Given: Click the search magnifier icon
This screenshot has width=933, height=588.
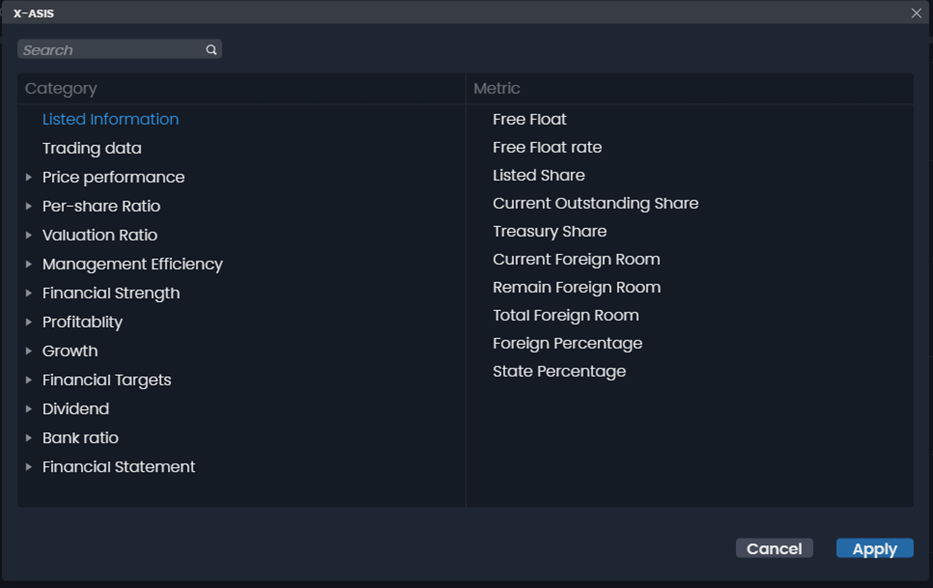Looking at the screenshot, I should click(211, 50).
